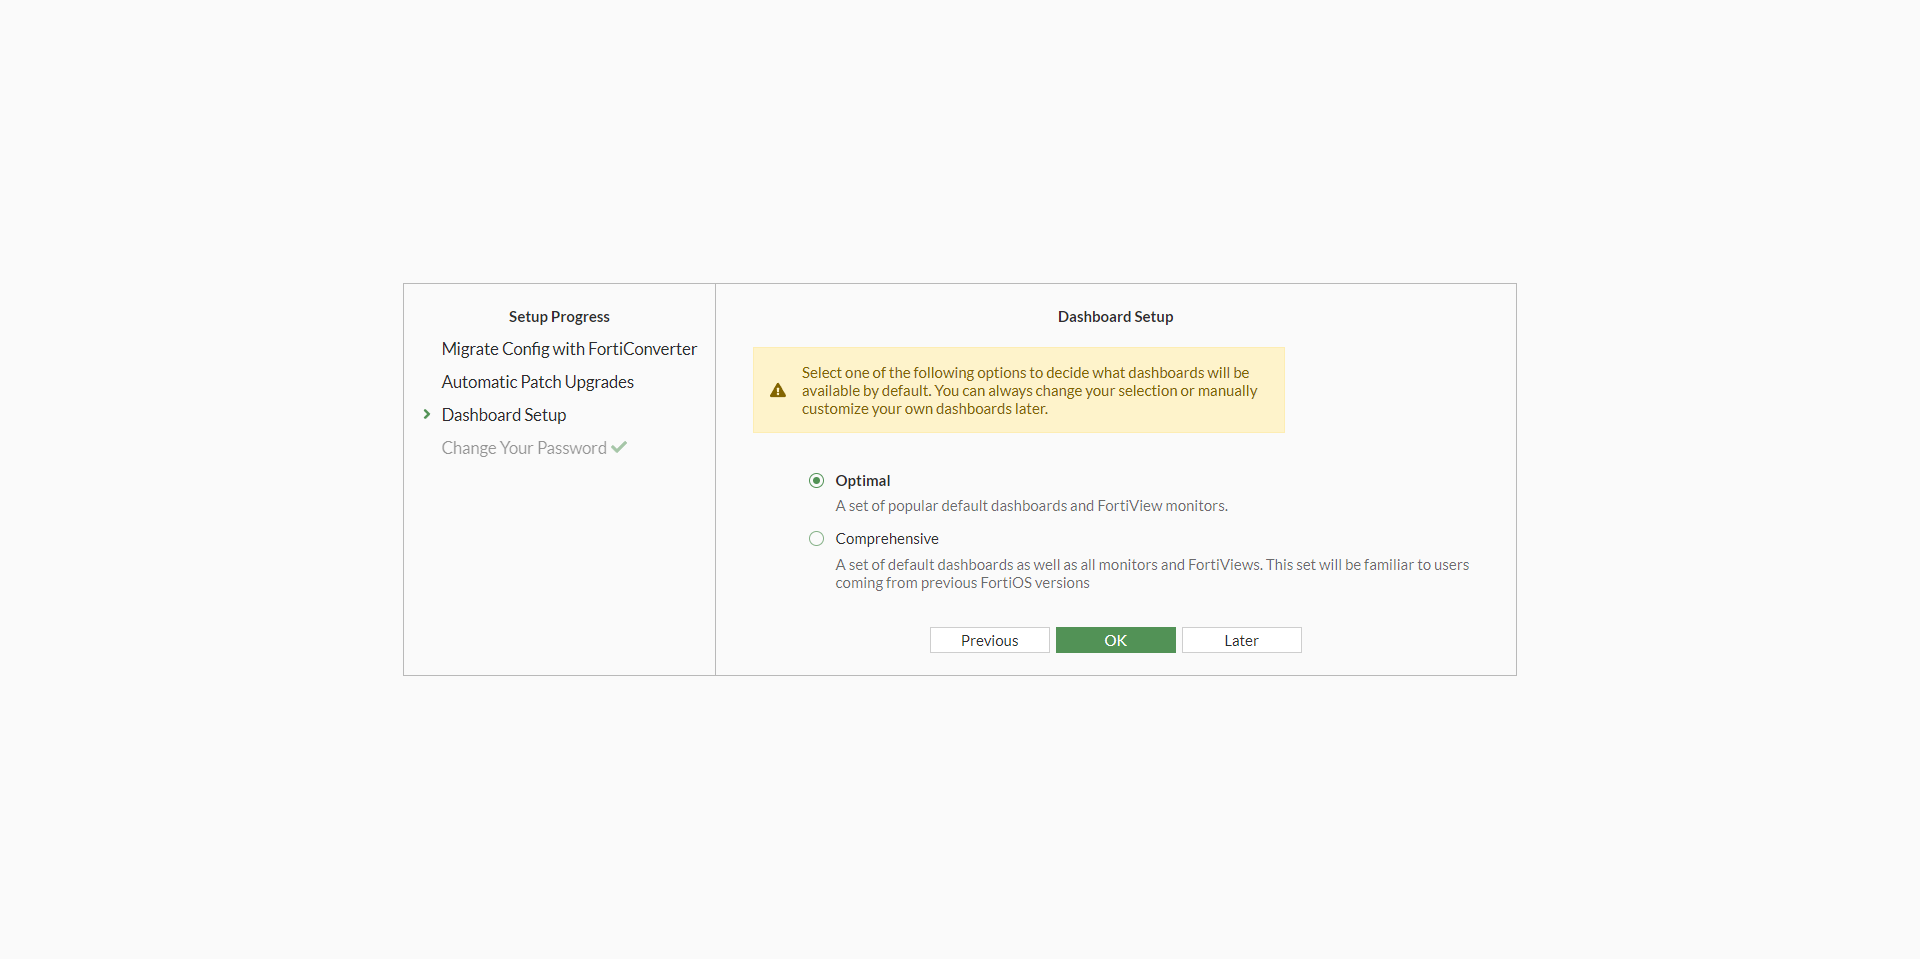This screenshot has width=1920, height=959.
Task: Click the Comprehensive option description text
Action: click(1152, 574)
